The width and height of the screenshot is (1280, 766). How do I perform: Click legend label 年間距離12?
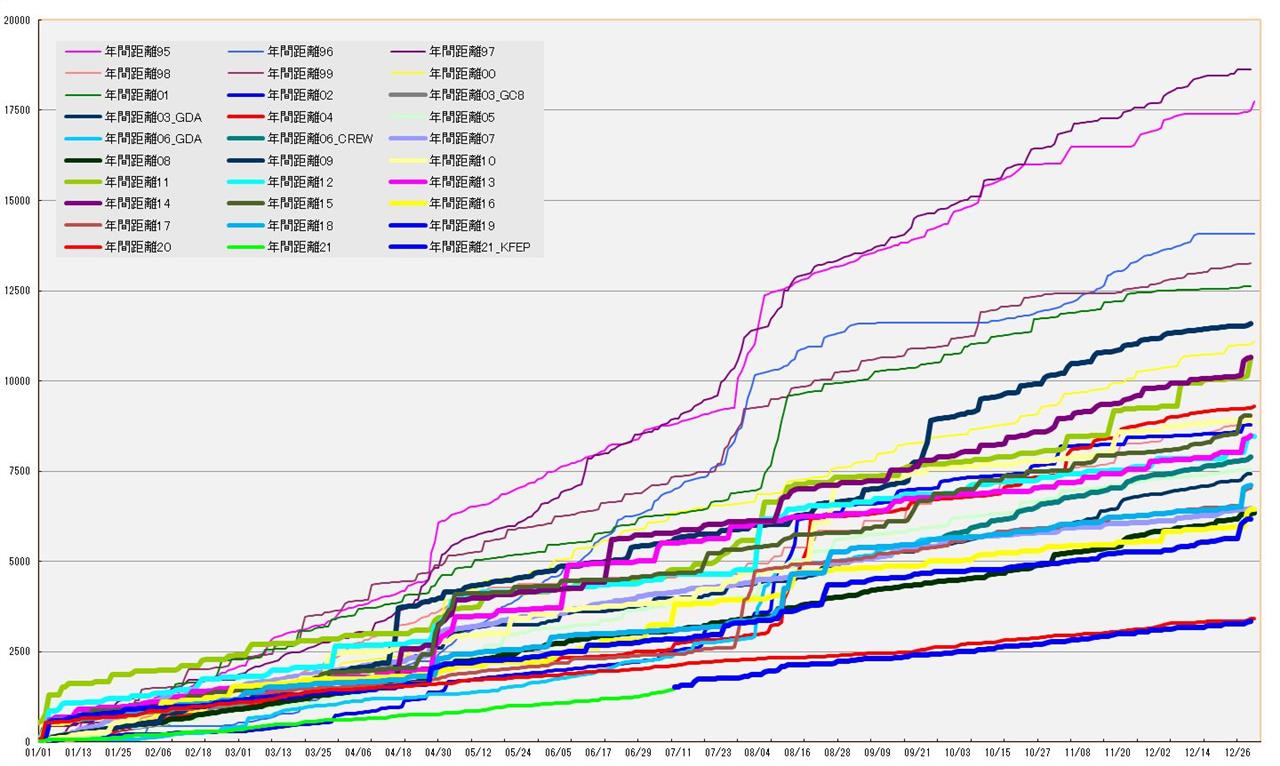pyautogui.click(x=301, y=182)
